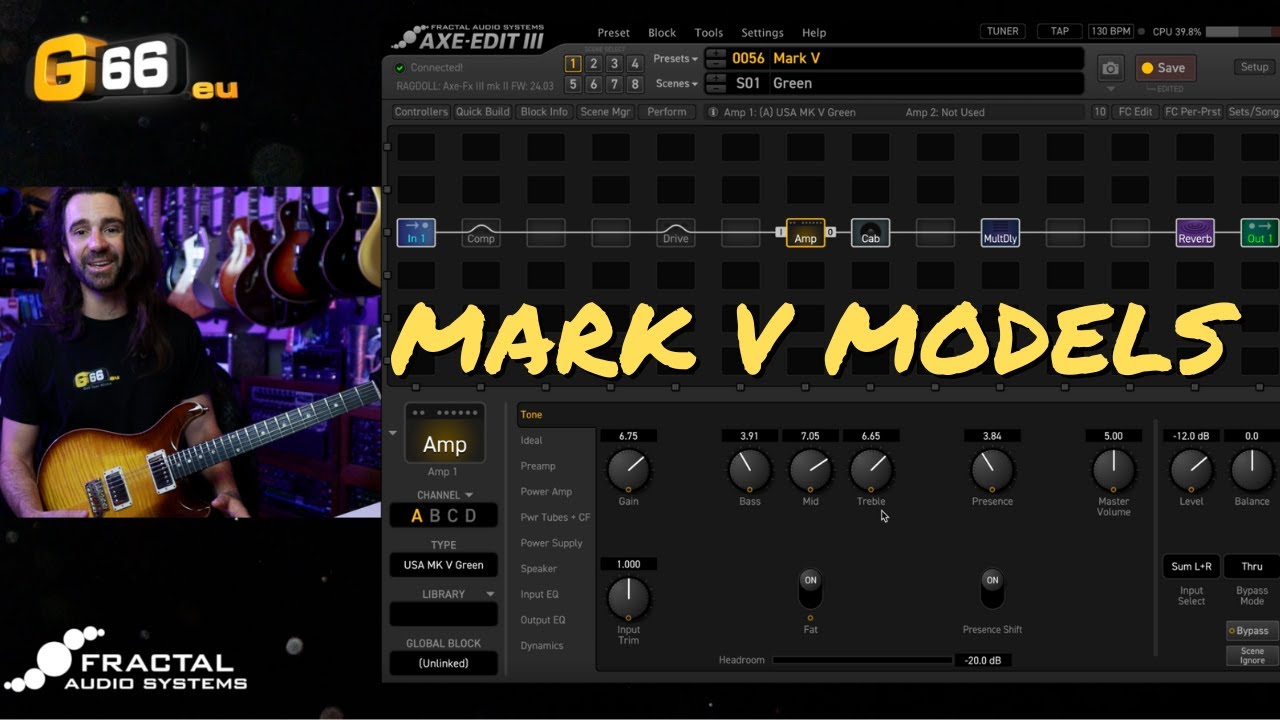Toggle the Fat switch
Image resolution: width=1280 pixels, height=720 pixels.
click(811, 589)
